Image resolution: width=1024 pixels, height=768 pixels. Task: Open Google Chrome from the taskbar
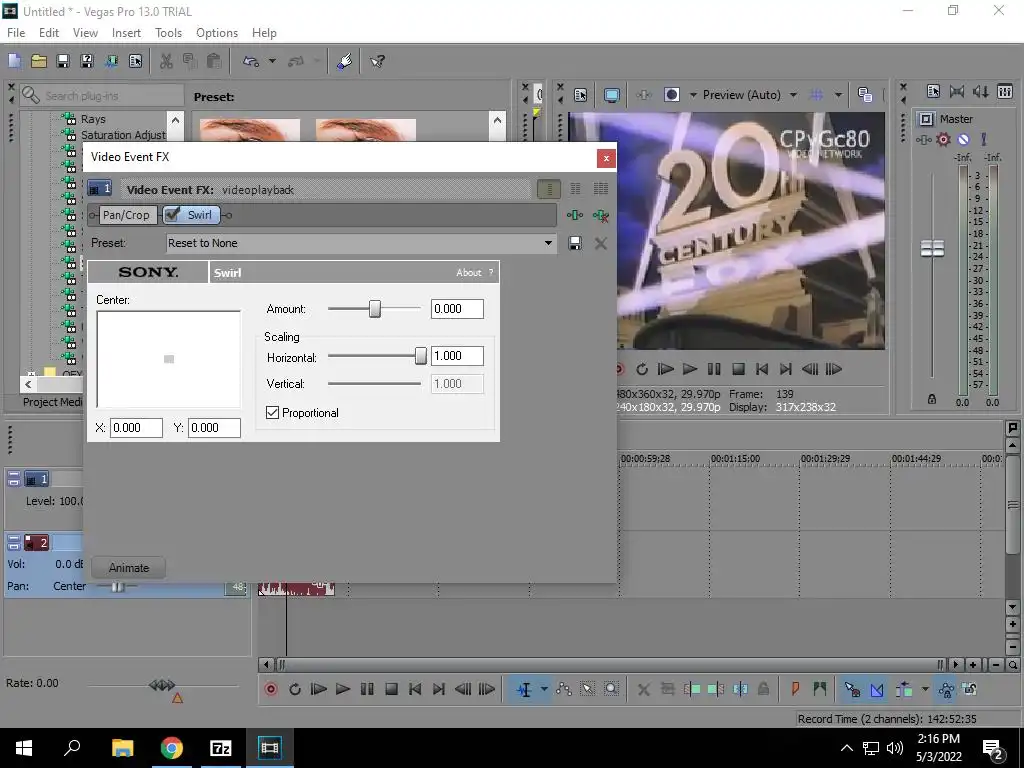(172, 748)
